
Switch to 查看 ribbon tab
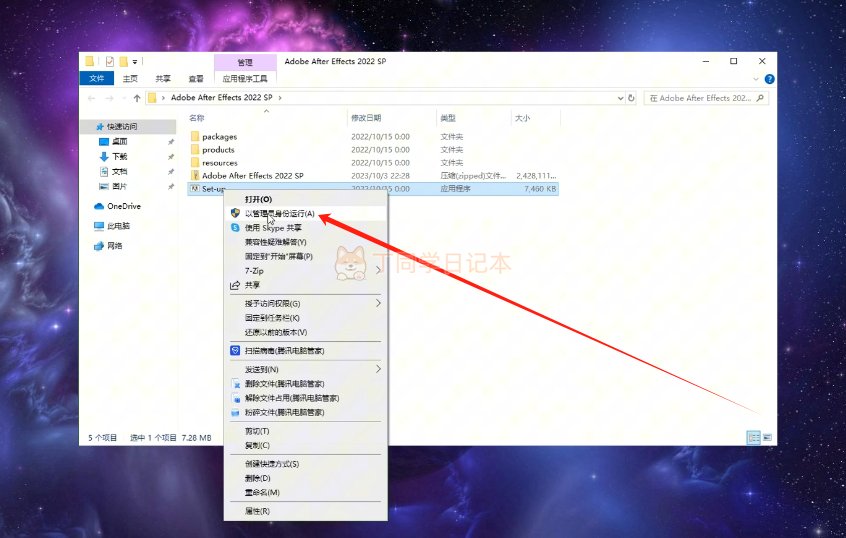coord(196,79)
